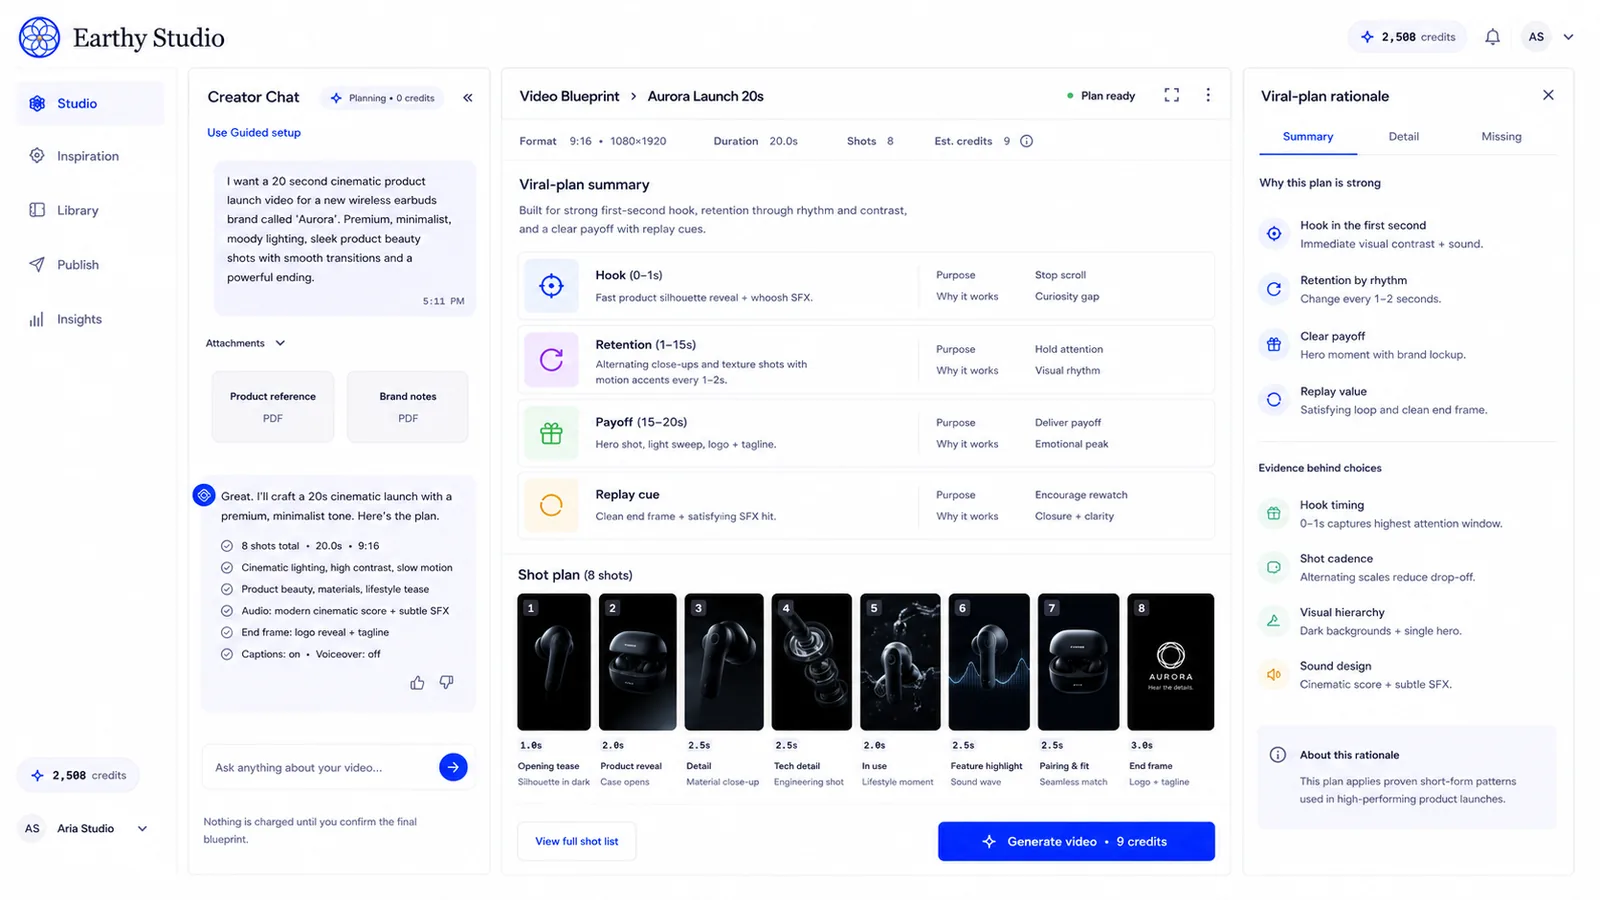The image size is (1600, 900).
Task: Open Product reference PDF attachment
Action: (273, 407)
